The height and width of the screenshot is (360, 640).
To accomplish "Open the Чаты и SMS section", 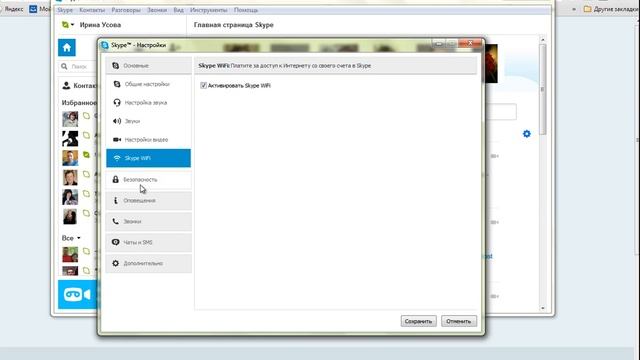I will point(149,242).
